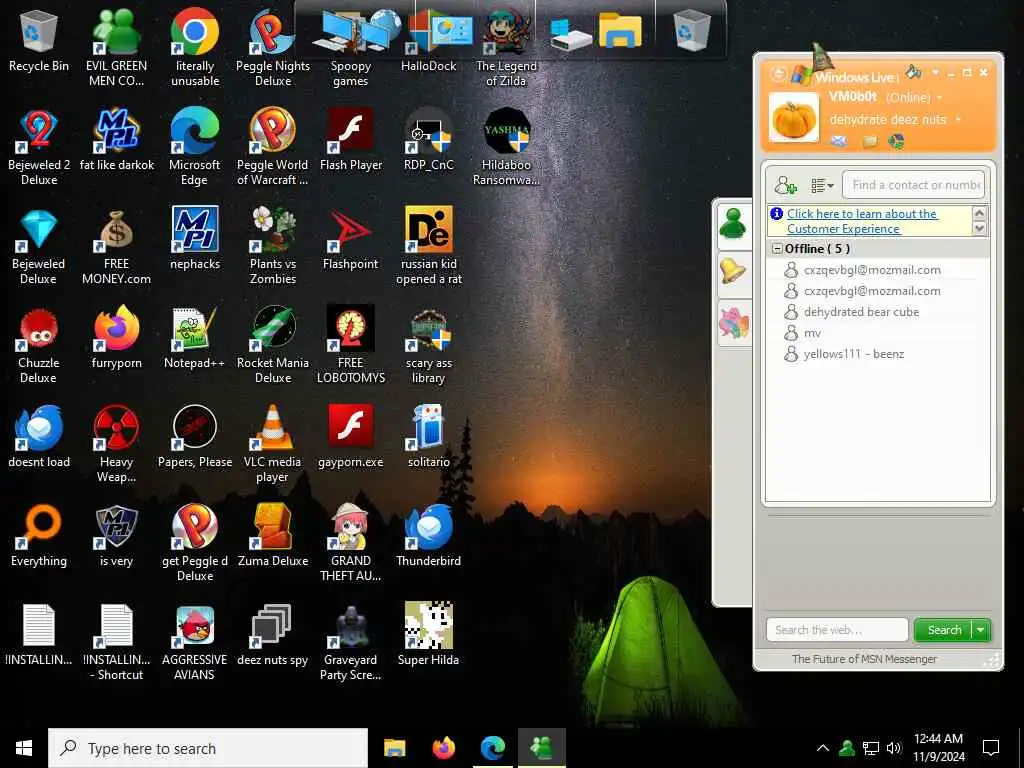Open the notification center icon
Viewport: 1024px width, 768px height.
coord(991,748)
